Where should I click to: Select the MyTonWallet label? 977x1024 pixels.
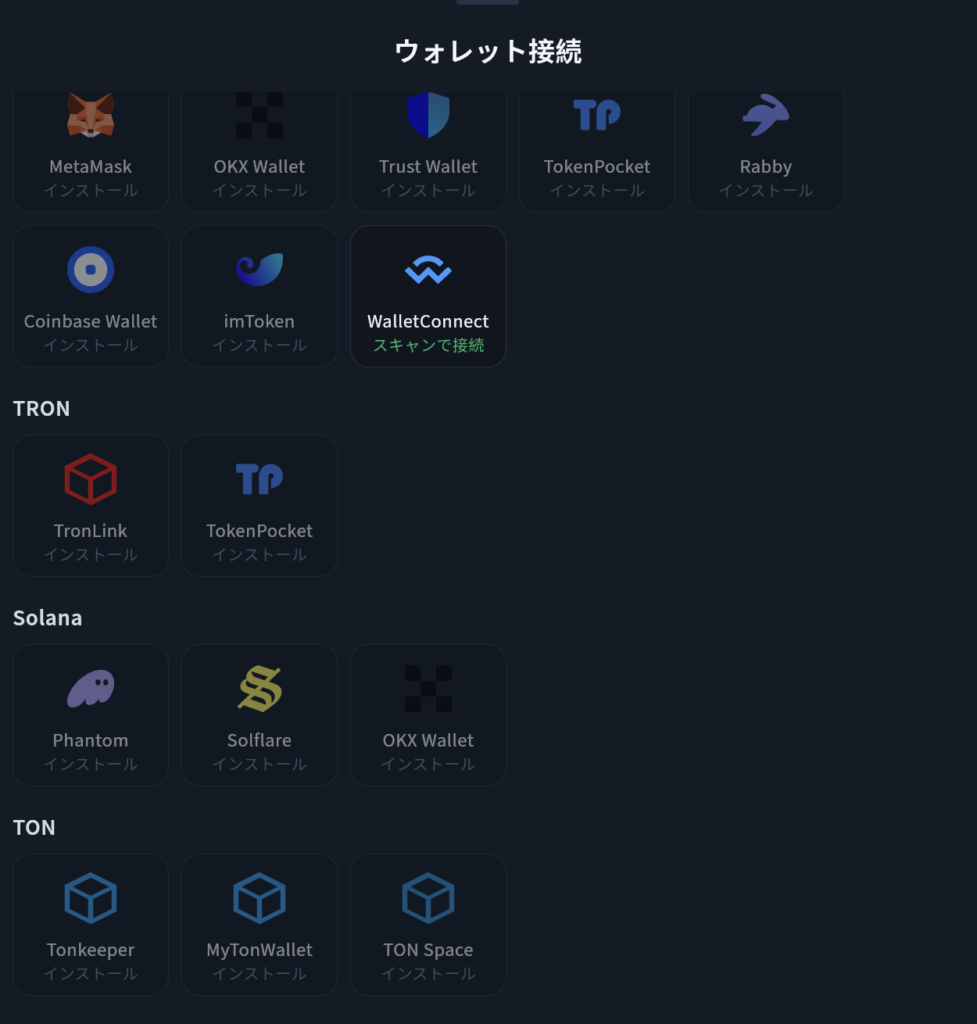(259, 950)
